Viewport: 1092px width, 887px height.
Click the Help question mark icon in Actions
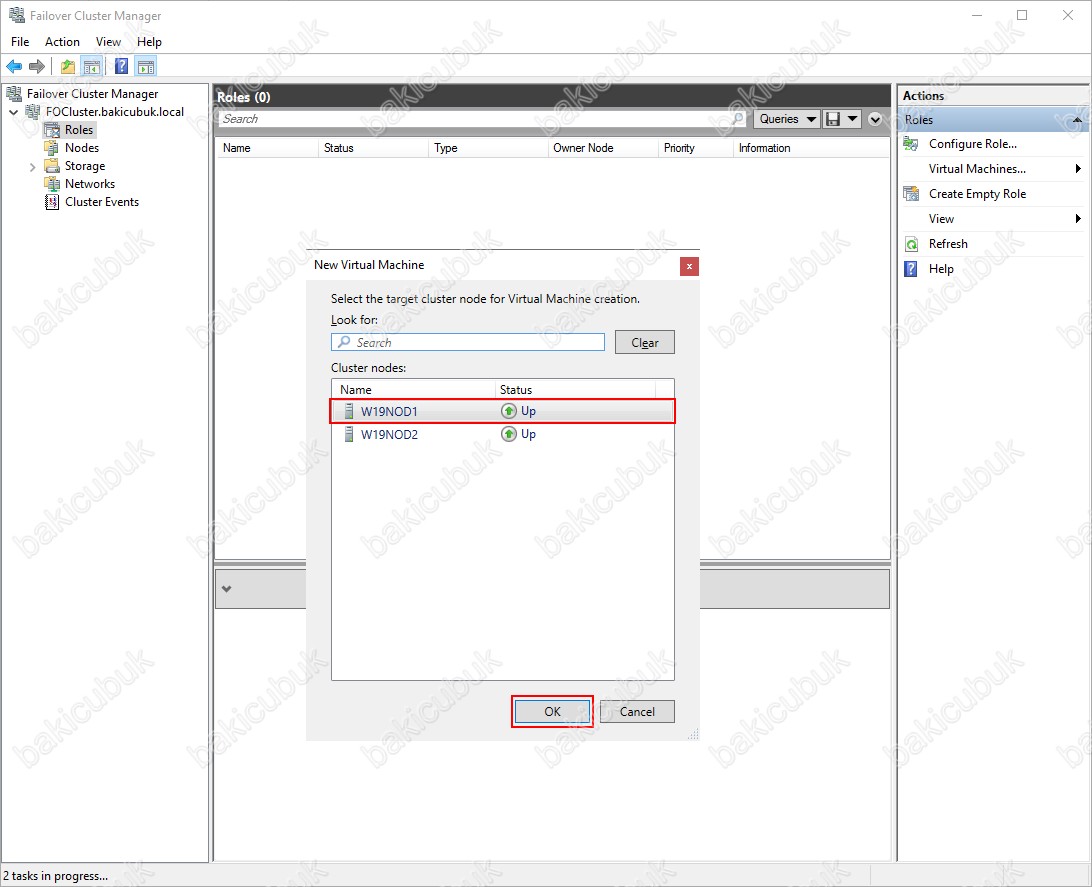(x=911, y=269)
